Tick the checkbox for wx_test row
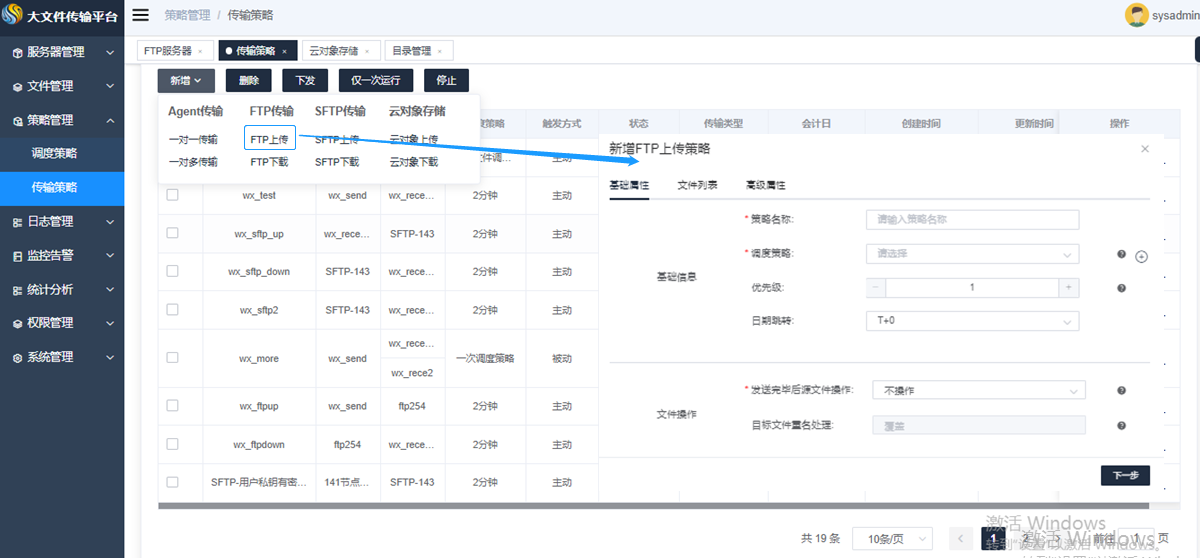 [172, 195]
